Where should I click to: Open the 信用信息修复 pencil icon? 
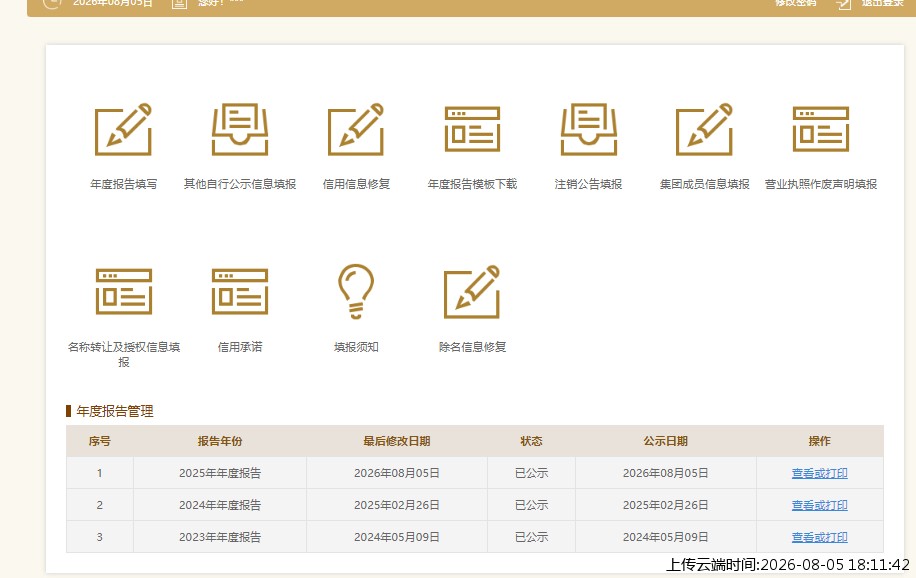coord(356,129)
